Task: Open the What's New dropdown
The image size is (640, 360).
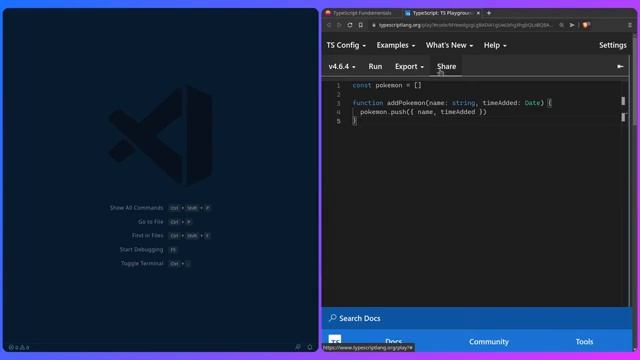Action: (449, 45)
